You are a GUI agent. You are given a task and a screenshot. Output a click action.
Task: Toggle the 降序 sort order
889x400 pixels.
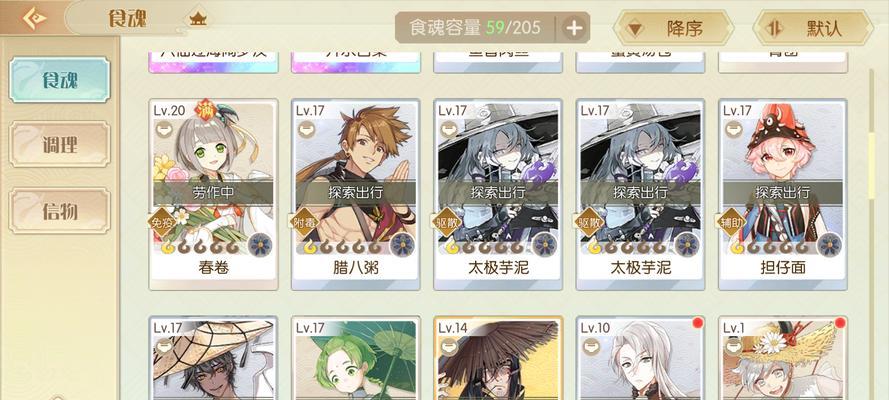click(x=673, y=28)
